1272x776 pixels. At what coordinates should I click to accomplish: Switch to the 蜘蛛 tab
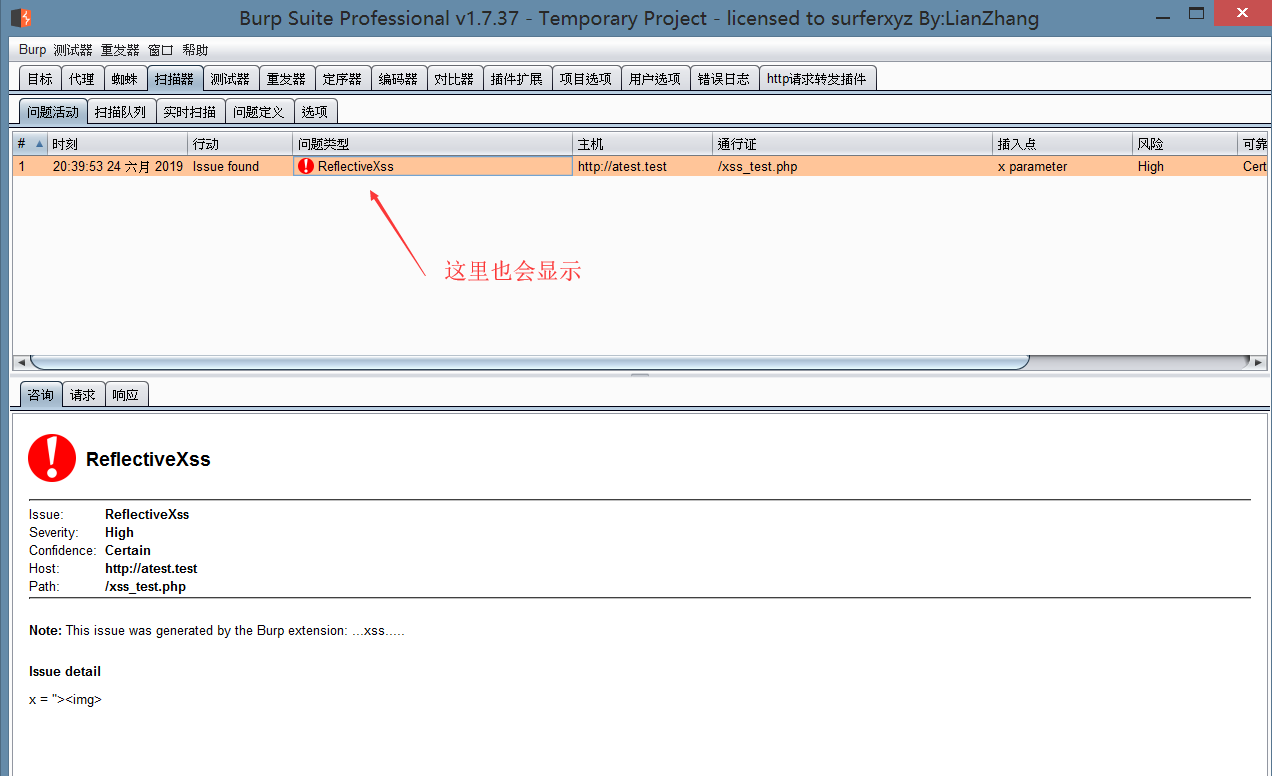[x=124, y=79]
